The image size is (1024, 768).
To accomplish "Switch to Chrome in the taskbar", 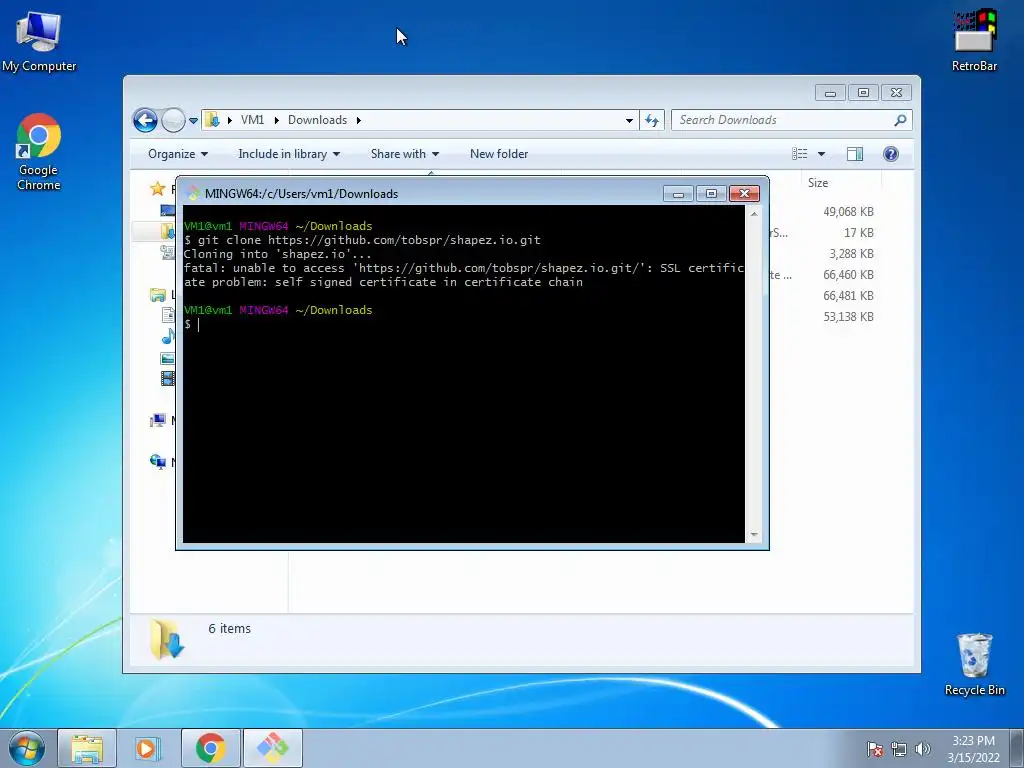I will click(210, 748).
